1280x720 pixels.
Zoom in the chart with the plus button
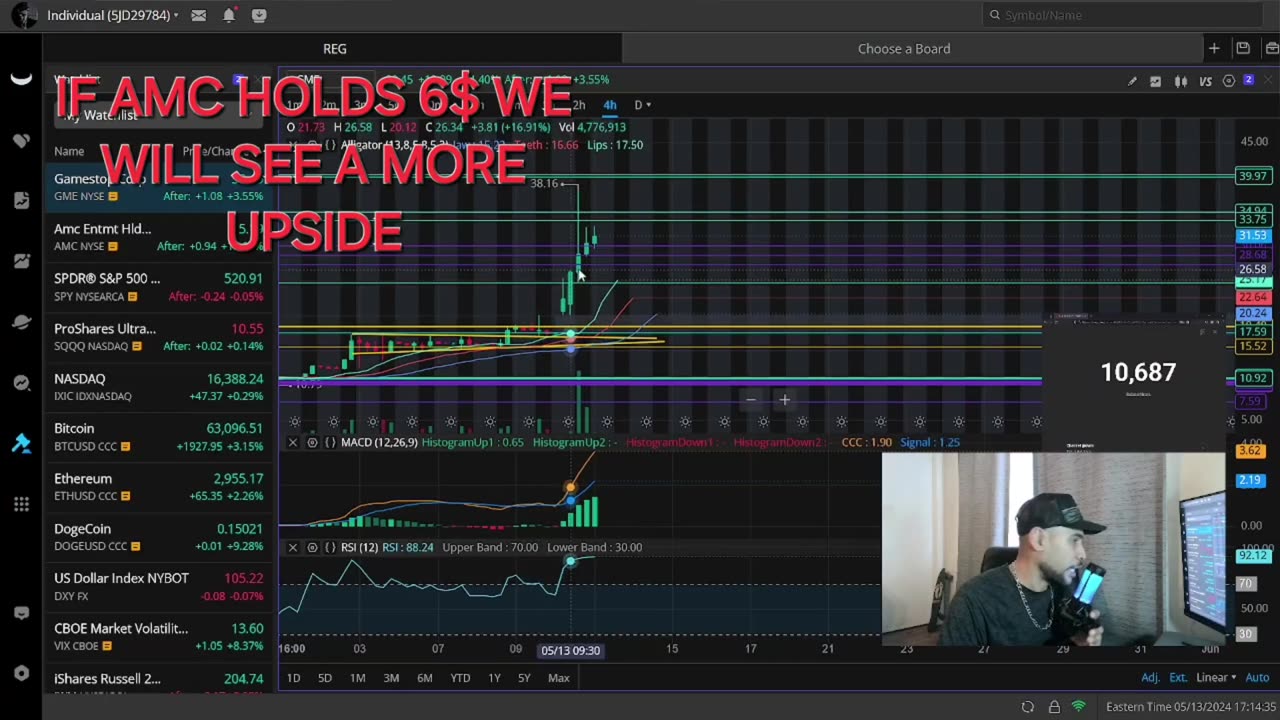click(785, 400)
